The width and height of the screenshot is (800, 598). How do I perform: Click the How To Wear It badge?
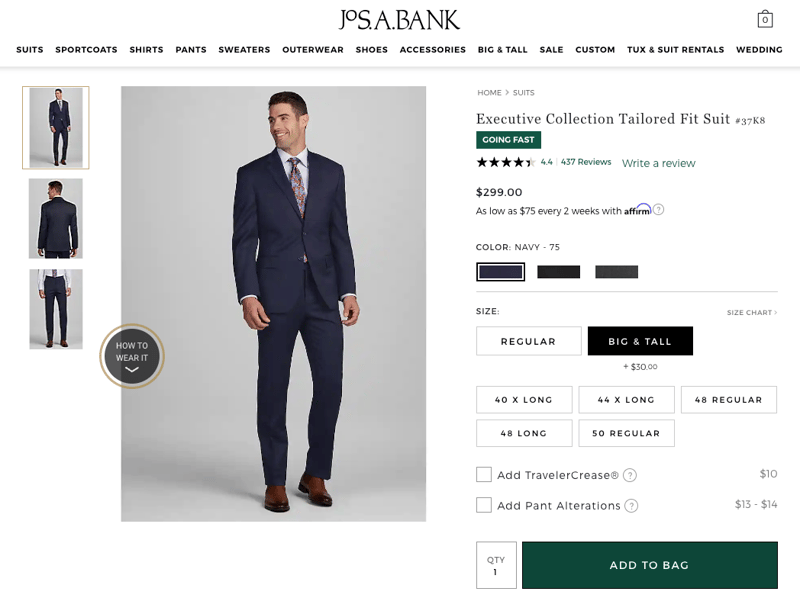coord(132,356)
